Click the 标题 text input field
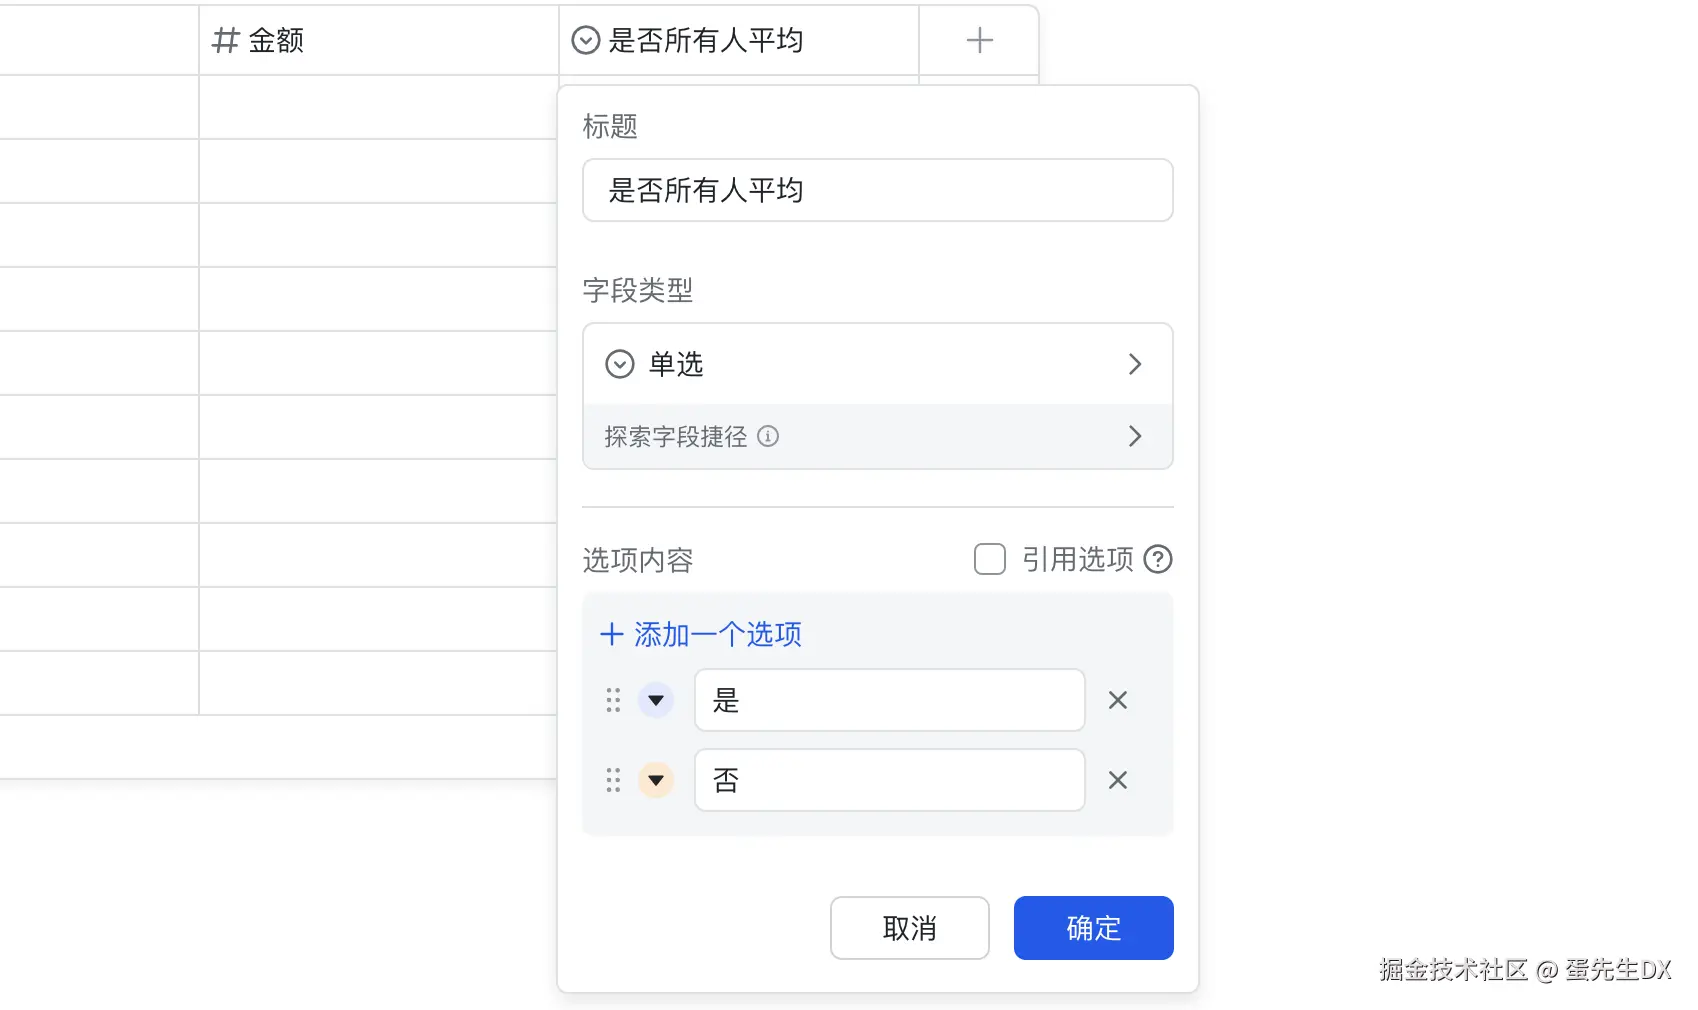Screen dimensions: 1698x1010 click(877, 190)
